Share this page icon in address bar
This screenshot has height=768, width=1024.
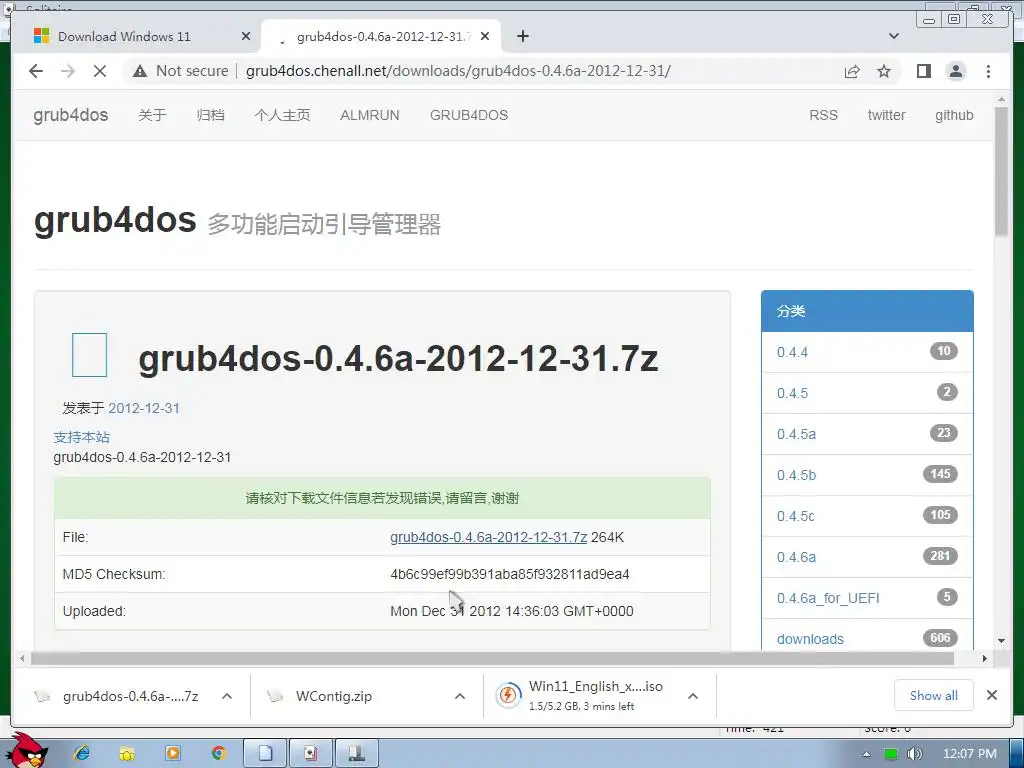coord(852,71)
